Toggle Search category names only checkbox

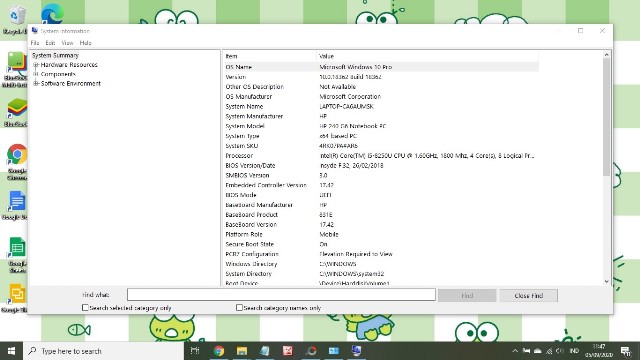click(x=240, y=307)
